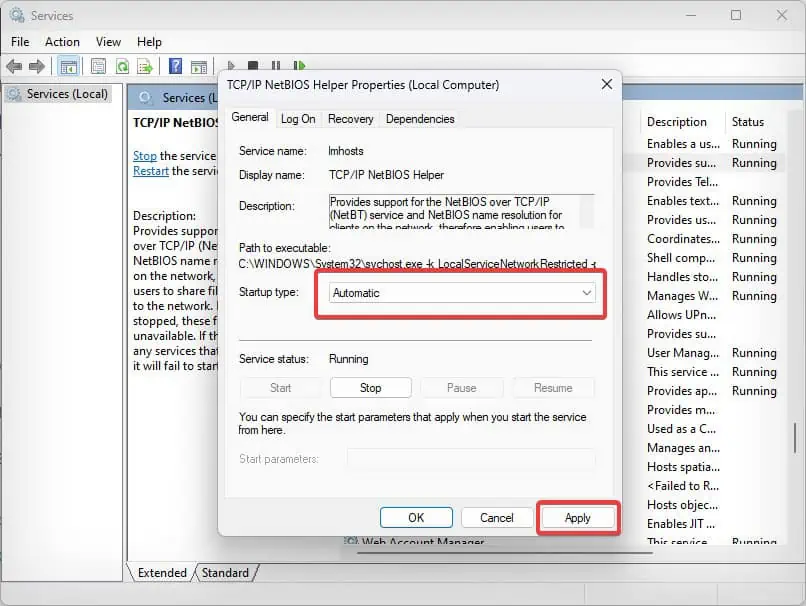Click the Restart hyperlink for the service
This screenshot has height=606, width=806.
150,170
